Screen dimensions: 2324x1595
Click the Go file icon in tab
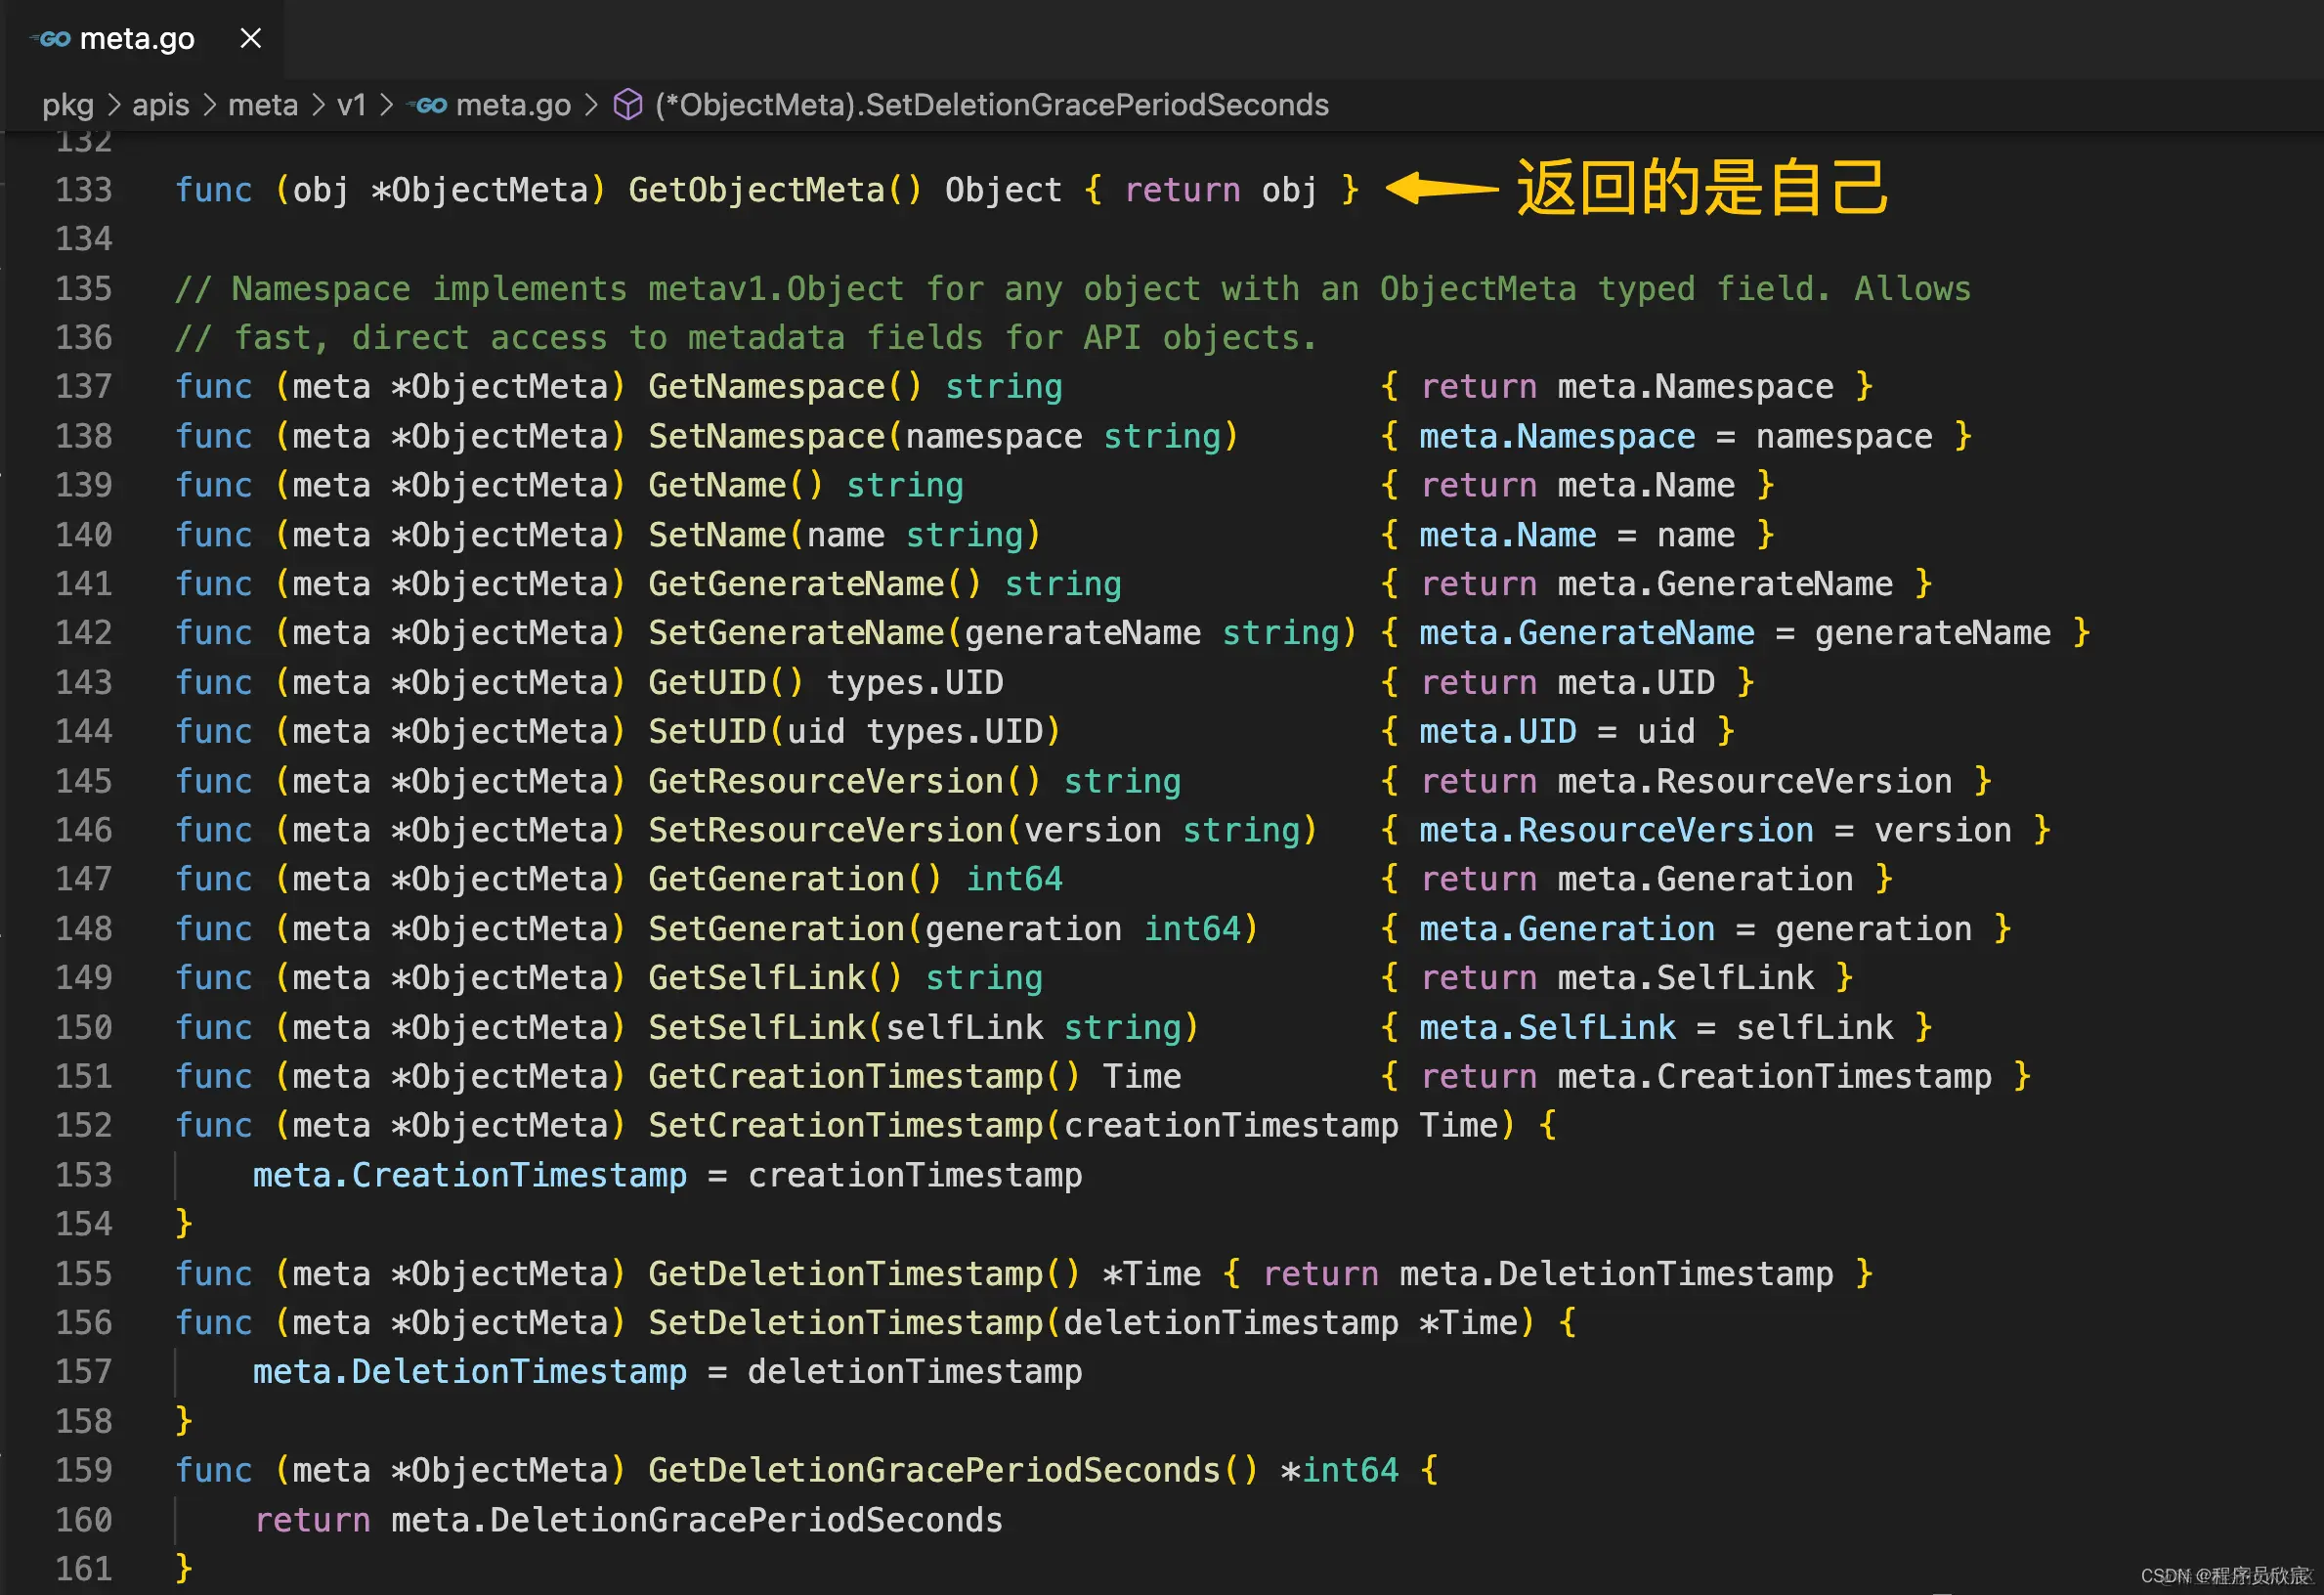coord(51,39)
